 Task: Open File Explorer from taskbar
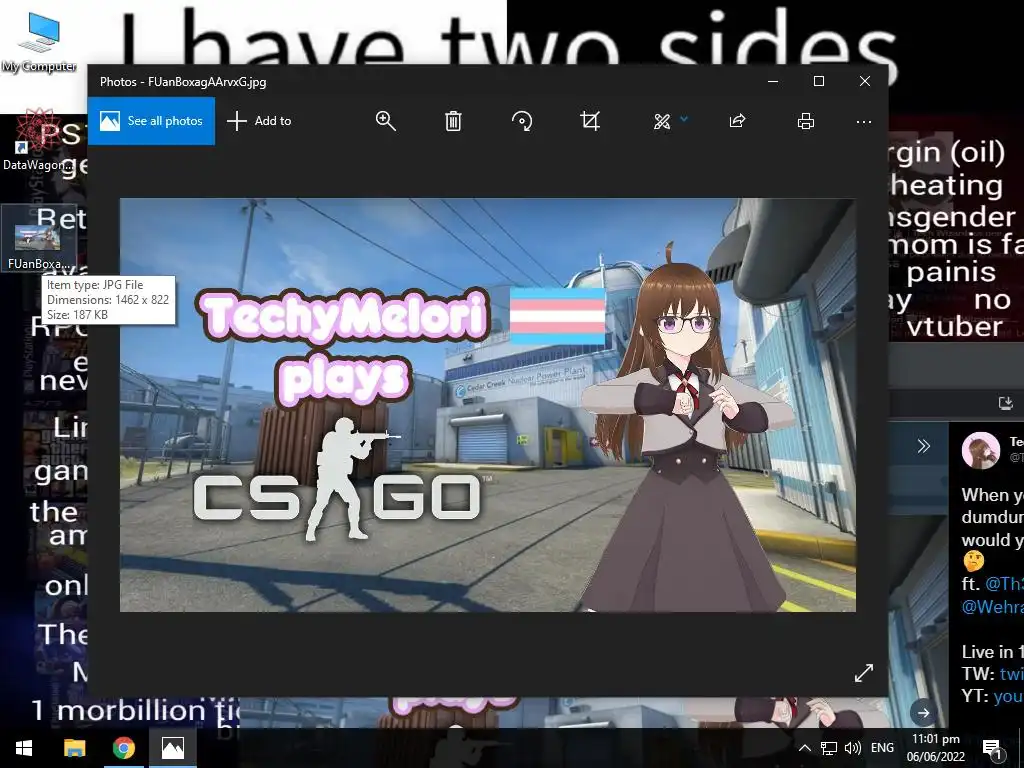coord(74,748)
